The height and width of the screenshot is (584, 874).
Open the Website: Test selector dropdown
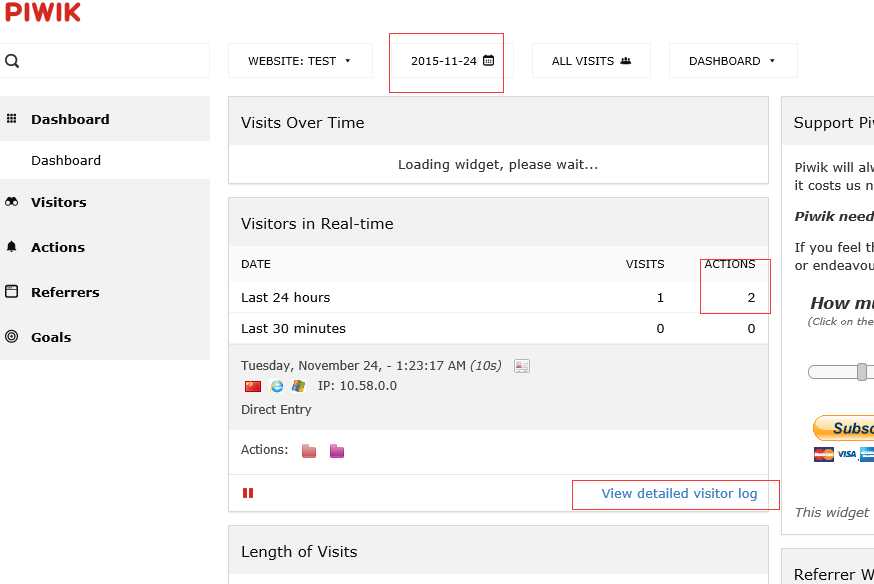pos(299,61)
